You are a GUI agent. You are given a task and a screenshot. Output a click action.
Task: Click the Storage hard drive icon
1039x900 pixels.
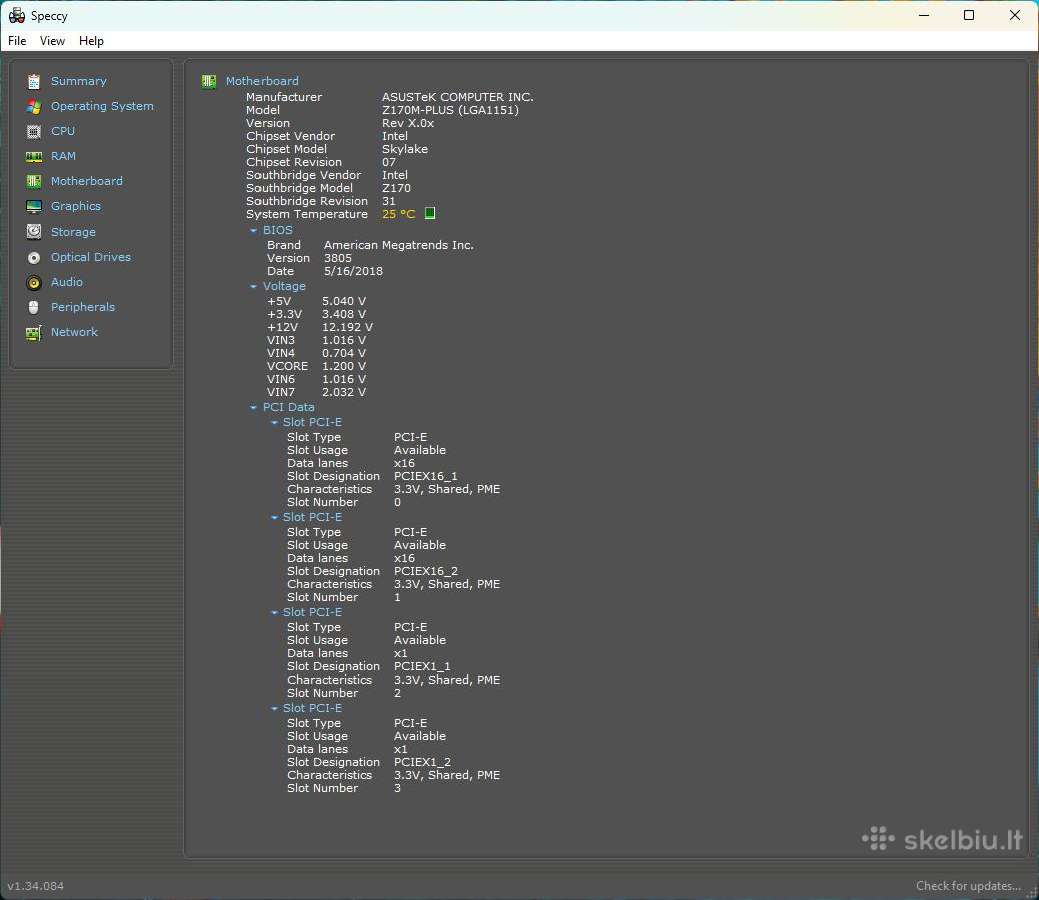[34, 232]
